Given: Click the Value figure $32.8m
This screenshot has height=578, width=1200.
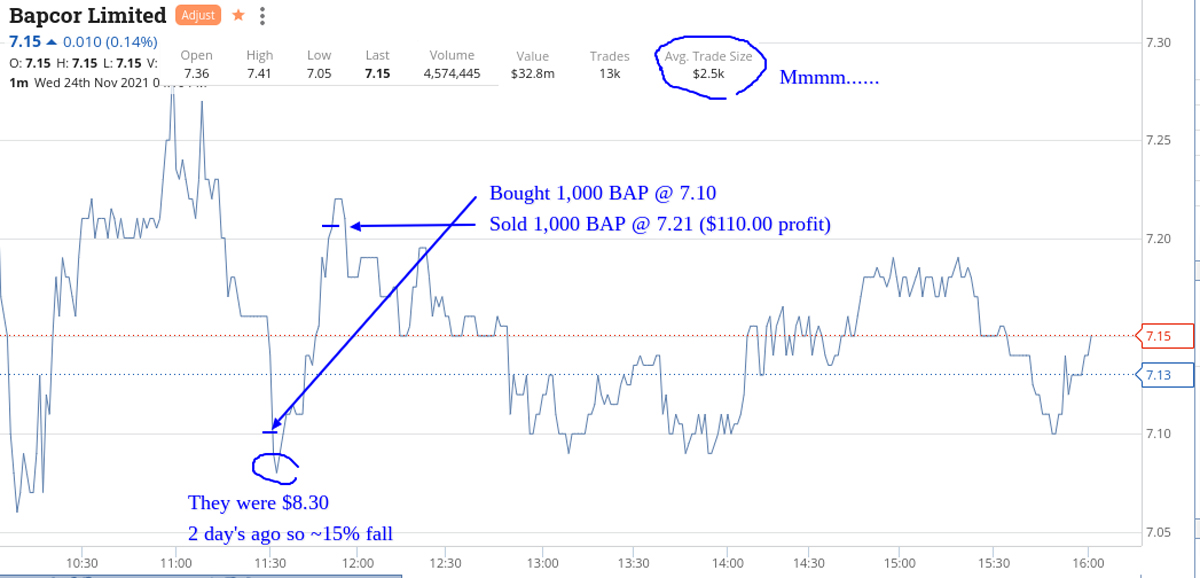Looking at the screenshot, I should pyautogui.click(x=533, y=73).
